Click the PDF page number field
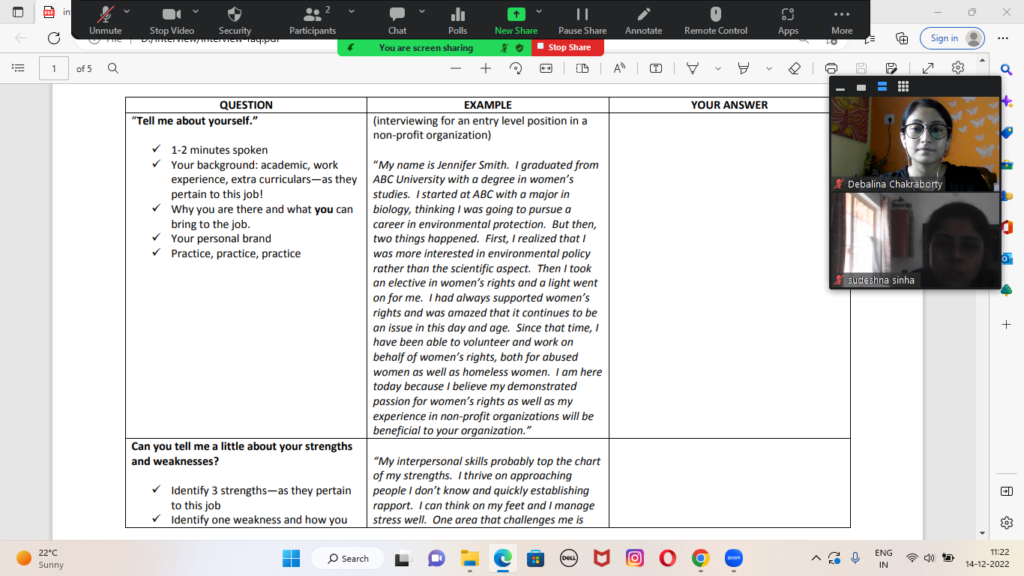Image resolution: width=1024 pixels, height=576 pixels. click(53, 68)
